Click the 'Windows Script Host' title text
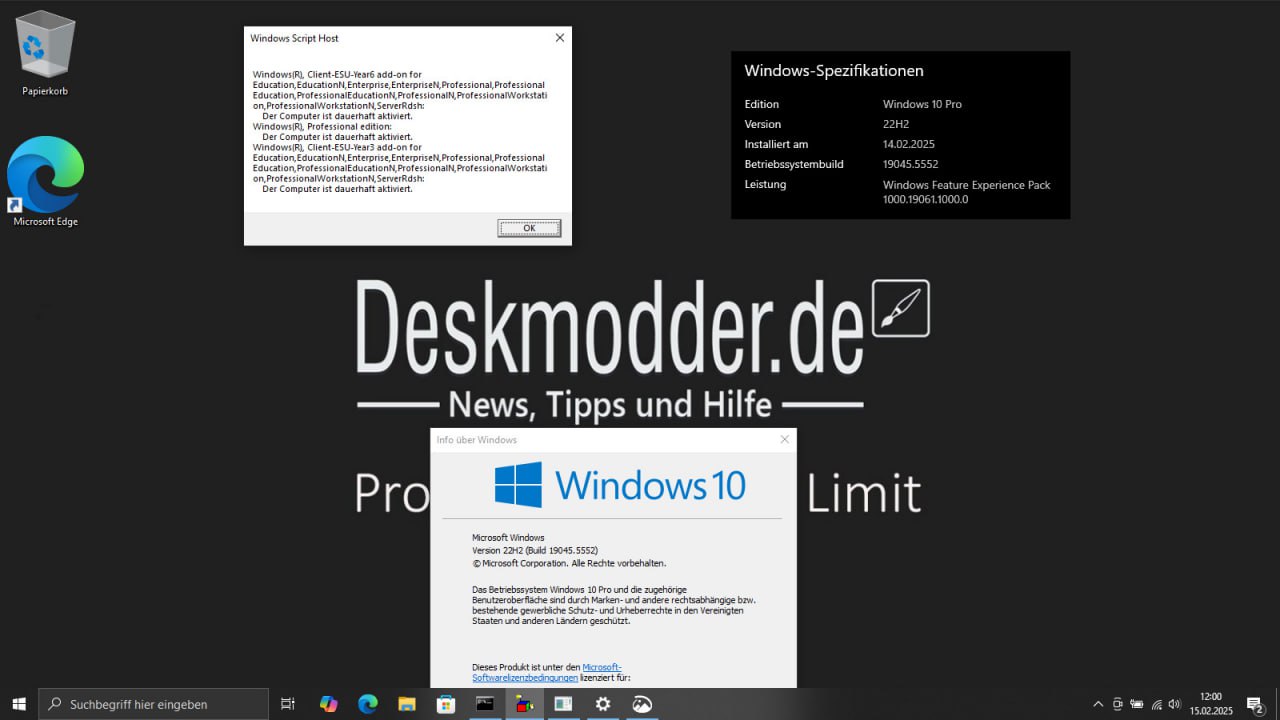Image resolution: width=1280 pixels, height=720 pixels. [x=294, y=38]
